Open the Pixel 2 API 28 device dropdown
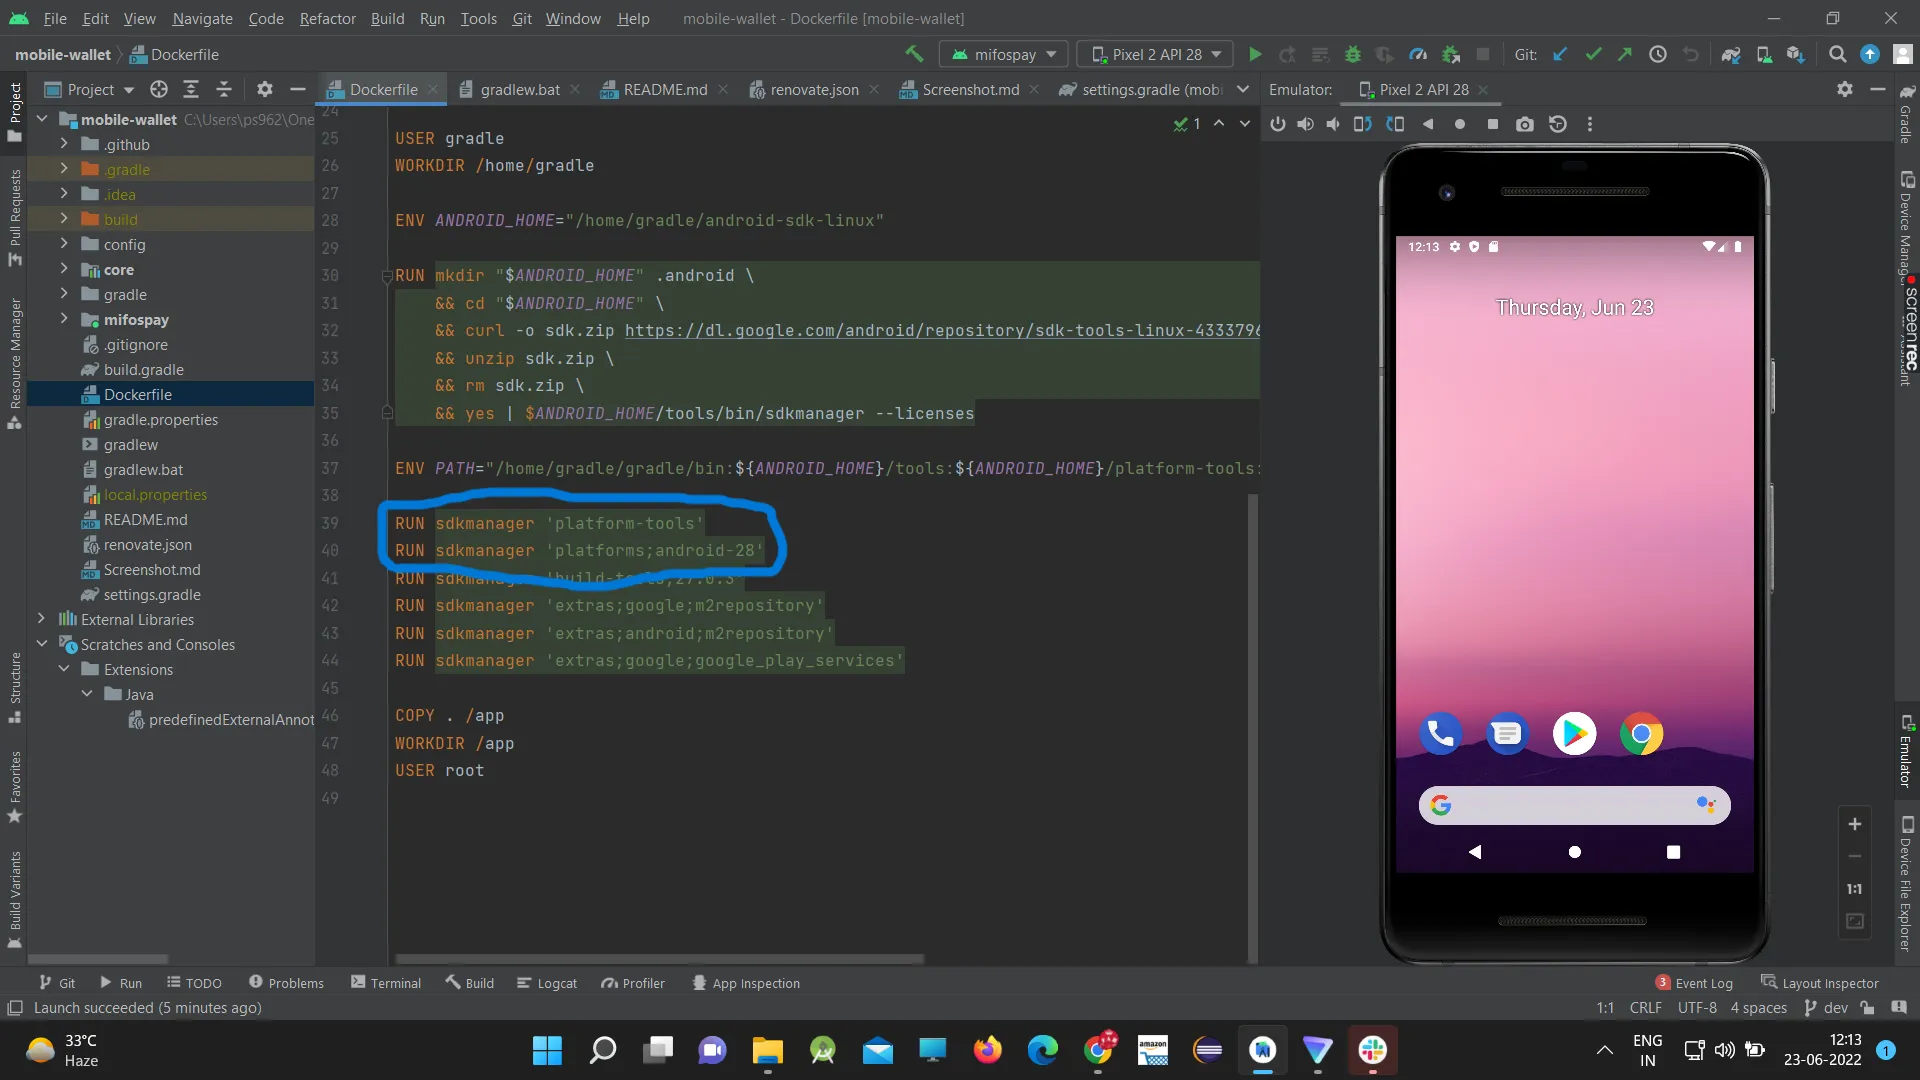The width and height of the screenshot is (1920, 1080). [1157, 55]
